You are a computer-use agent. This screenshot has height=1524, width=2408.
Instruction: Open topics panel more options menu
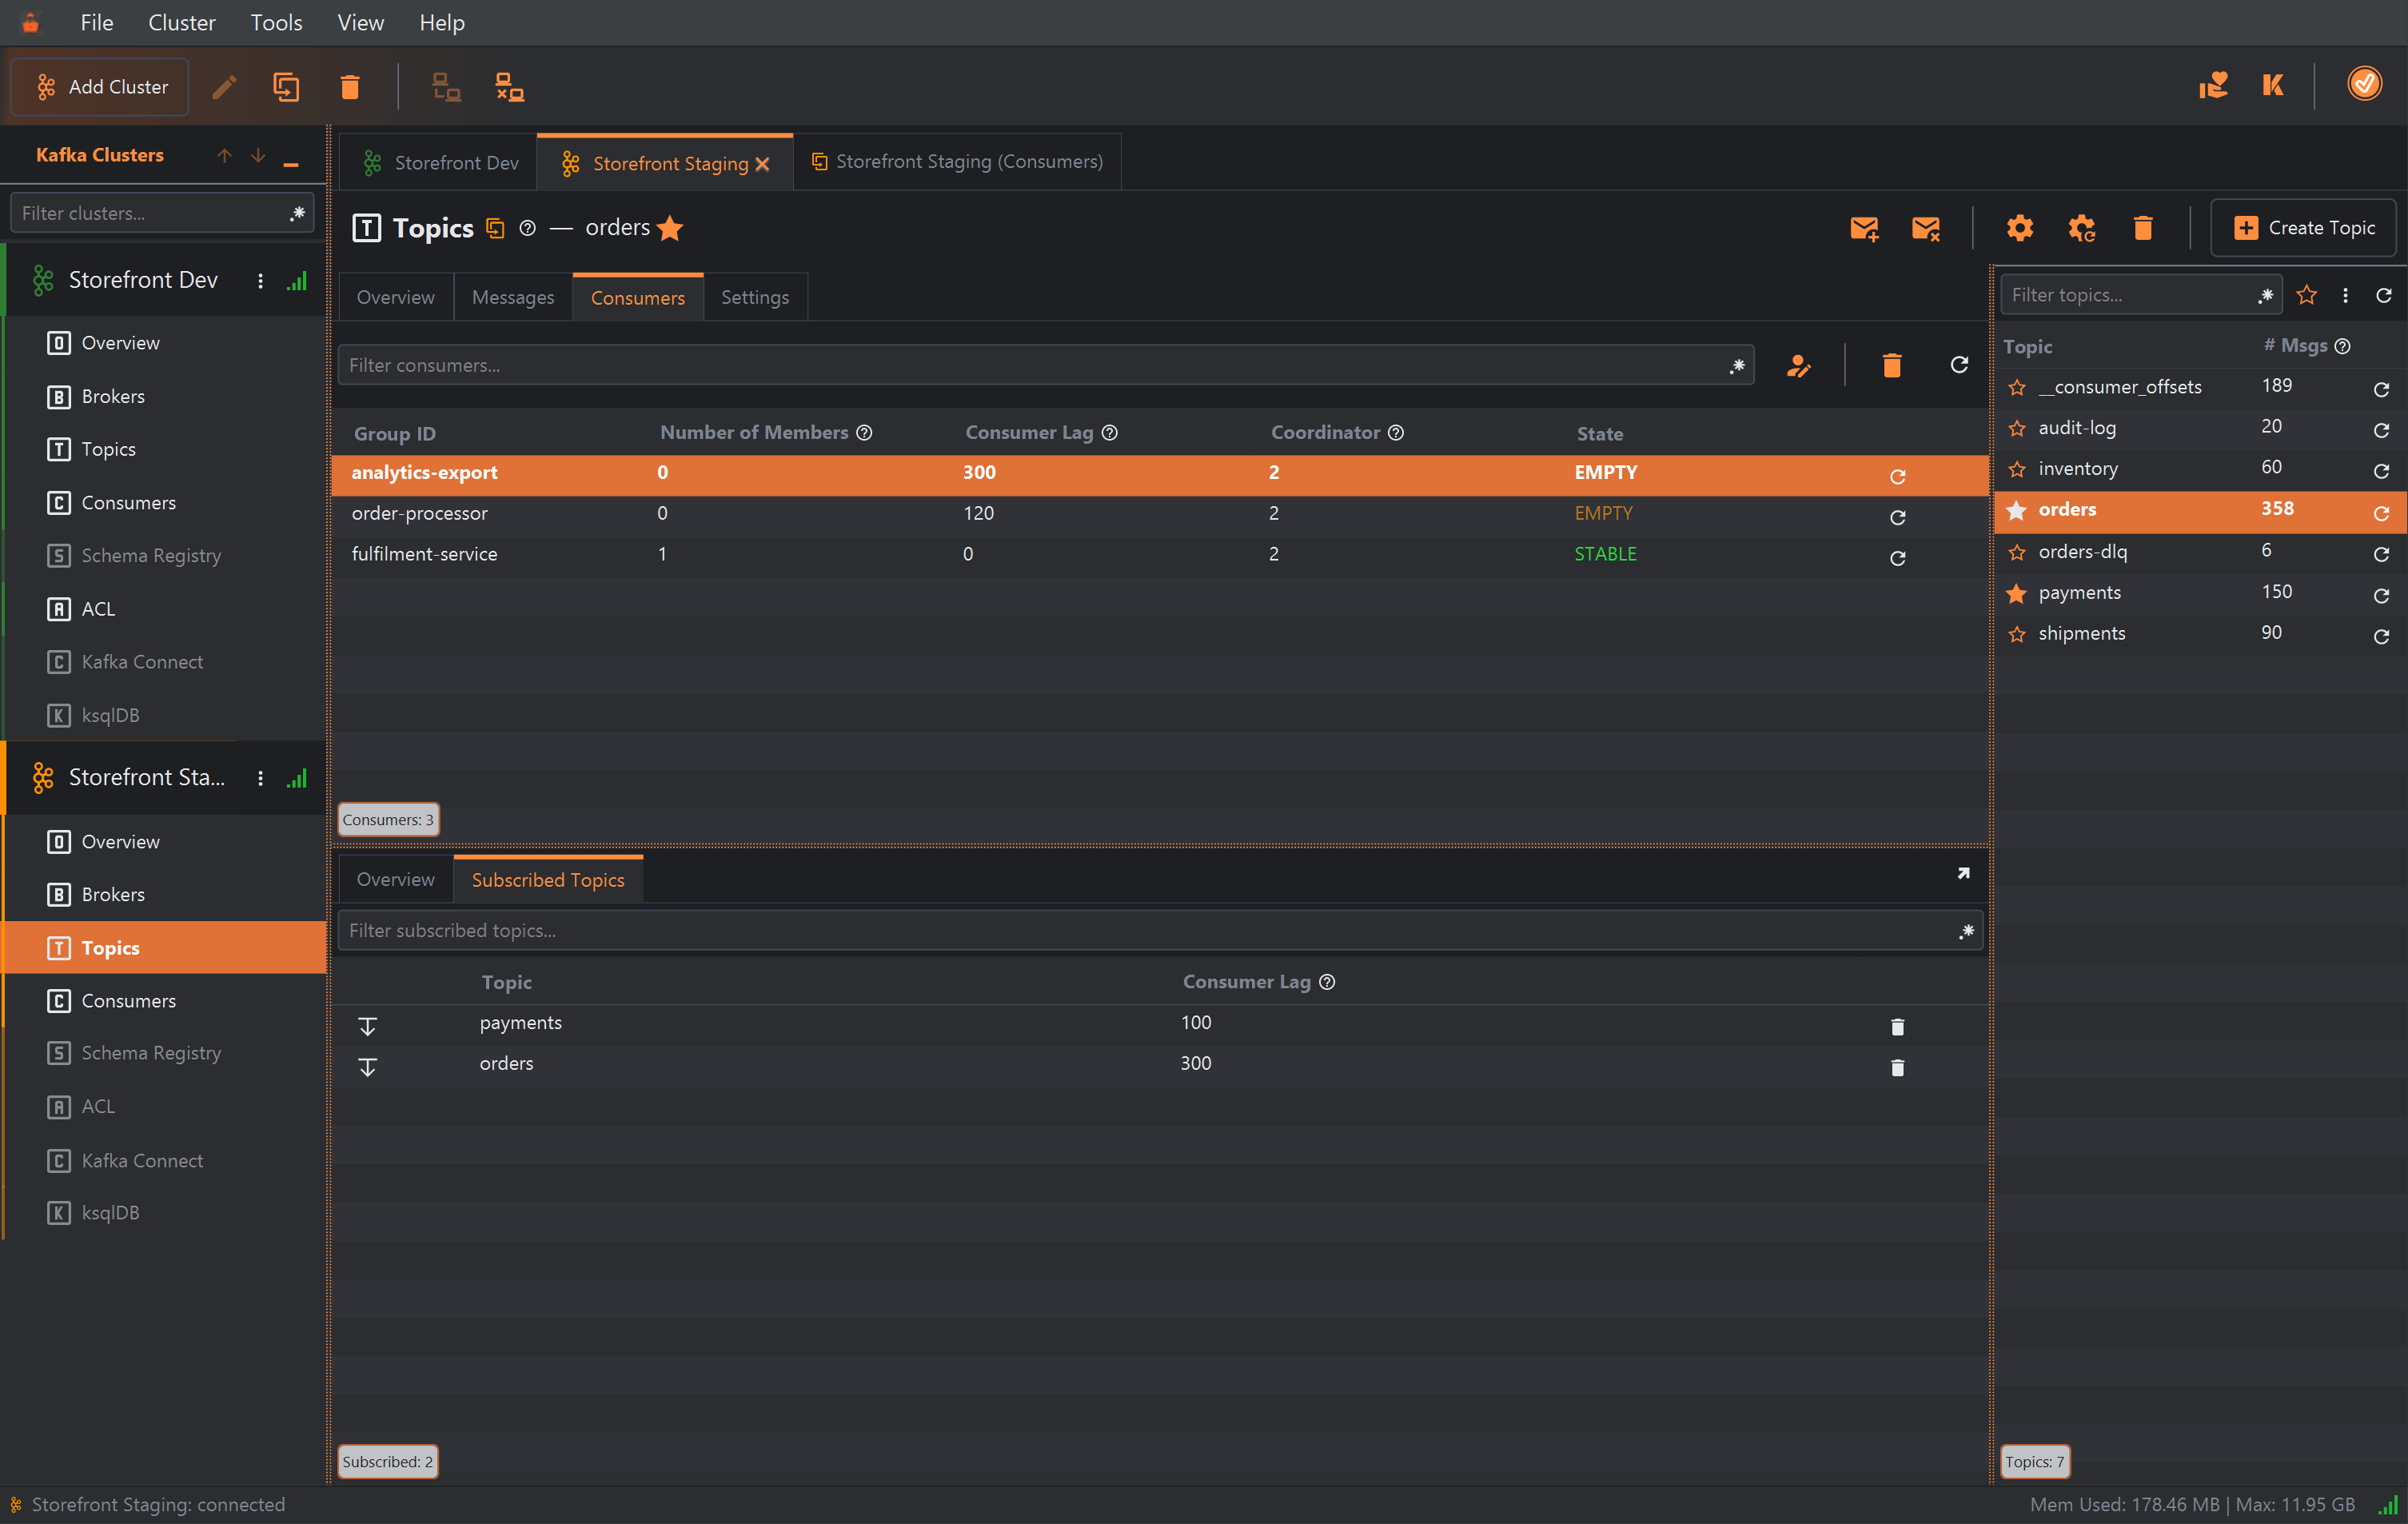pyautogui.click(x=2345, y=295)
